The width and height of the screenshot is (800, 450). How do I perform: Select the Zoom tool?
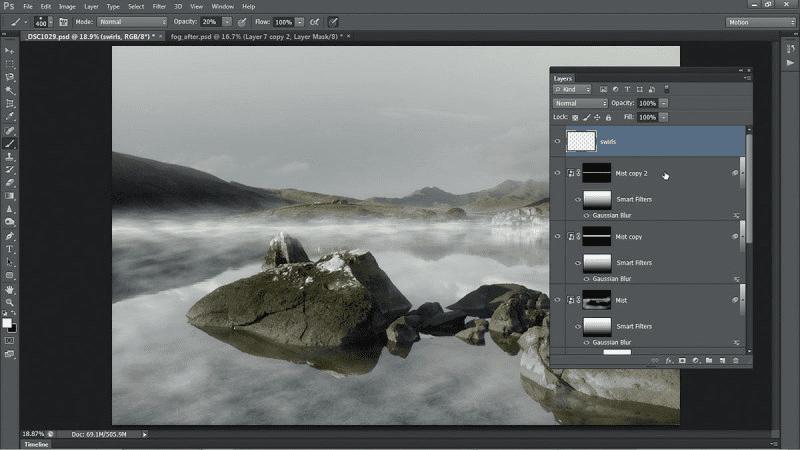point(10,301)
